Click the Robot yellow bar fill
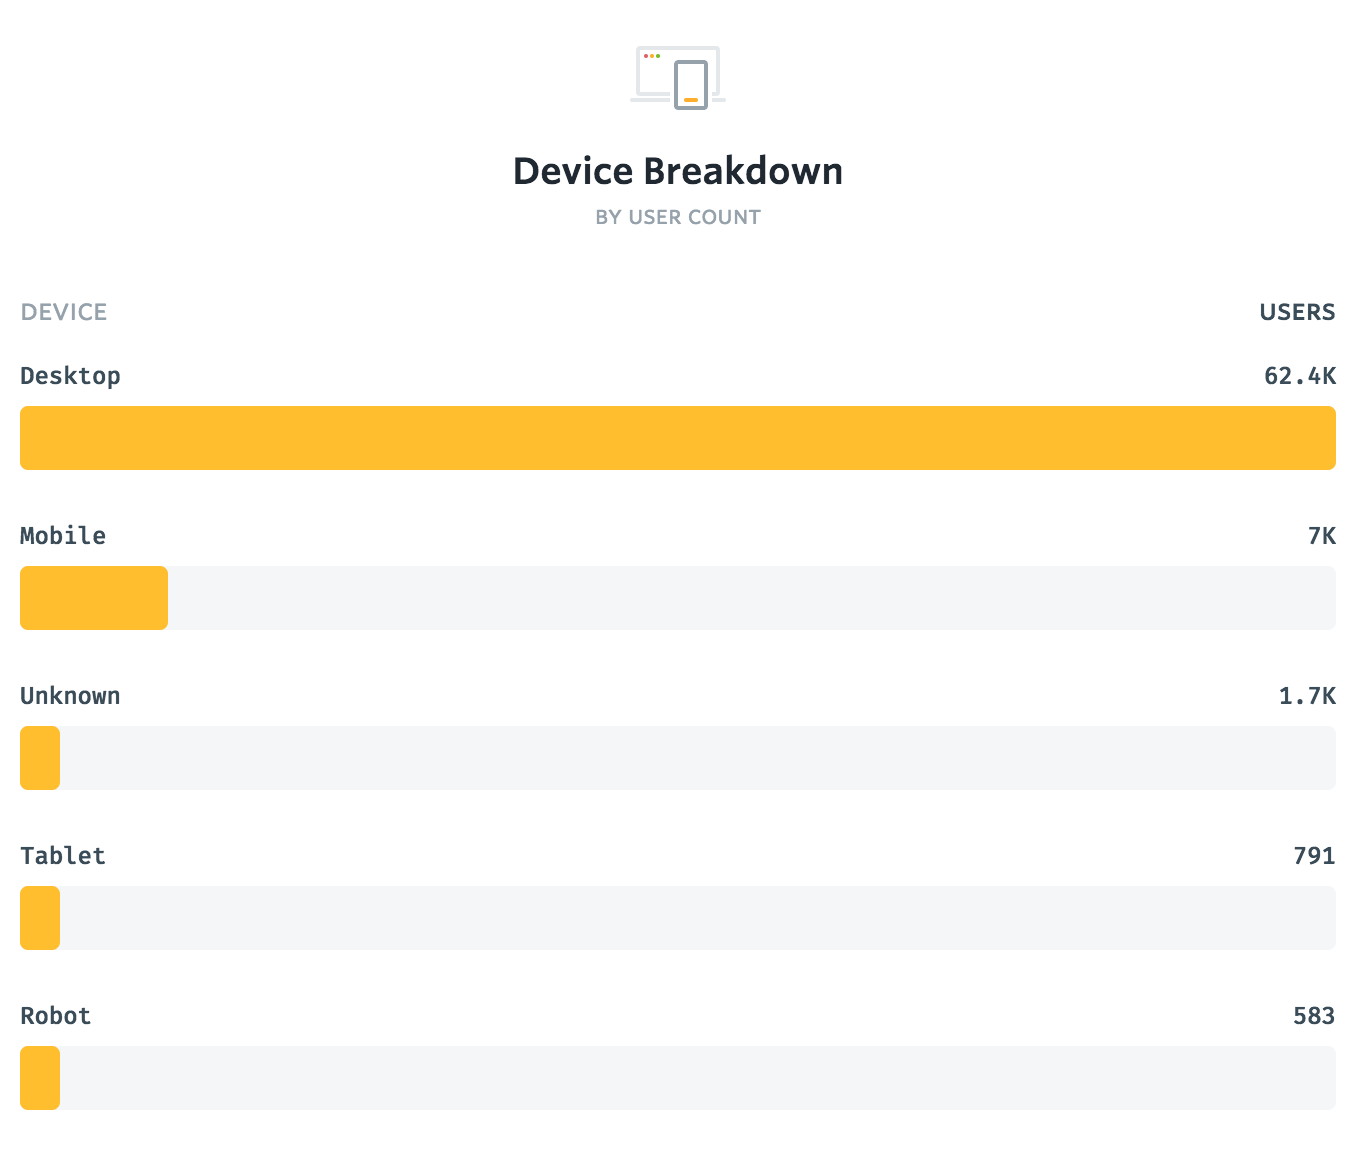Viewport: 1360px width, 1156px height. 40,1078
